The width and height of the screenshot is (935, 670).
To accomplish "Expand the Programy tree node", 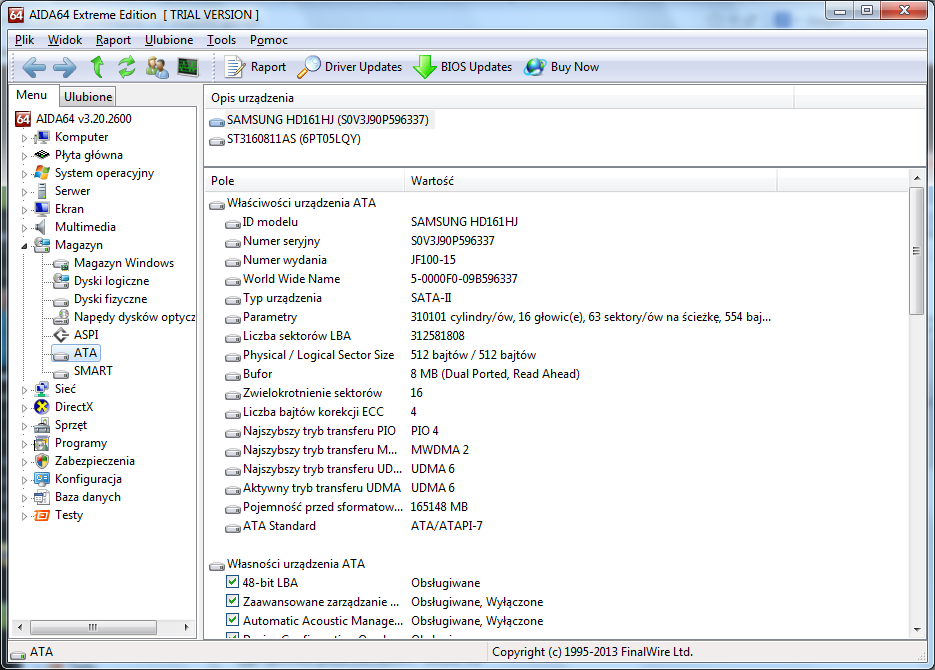I will 24,444.
